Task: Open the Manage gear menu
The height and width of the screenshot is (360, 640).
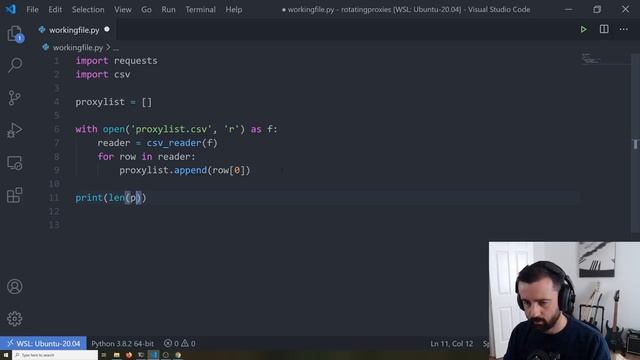Action: 15,319
